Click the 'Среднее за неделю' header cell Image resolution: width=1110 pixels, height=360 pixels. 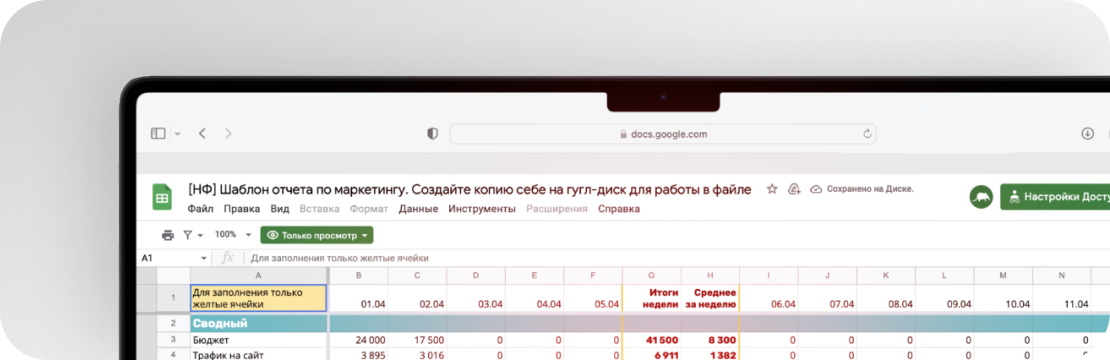[x=710, y=298]
